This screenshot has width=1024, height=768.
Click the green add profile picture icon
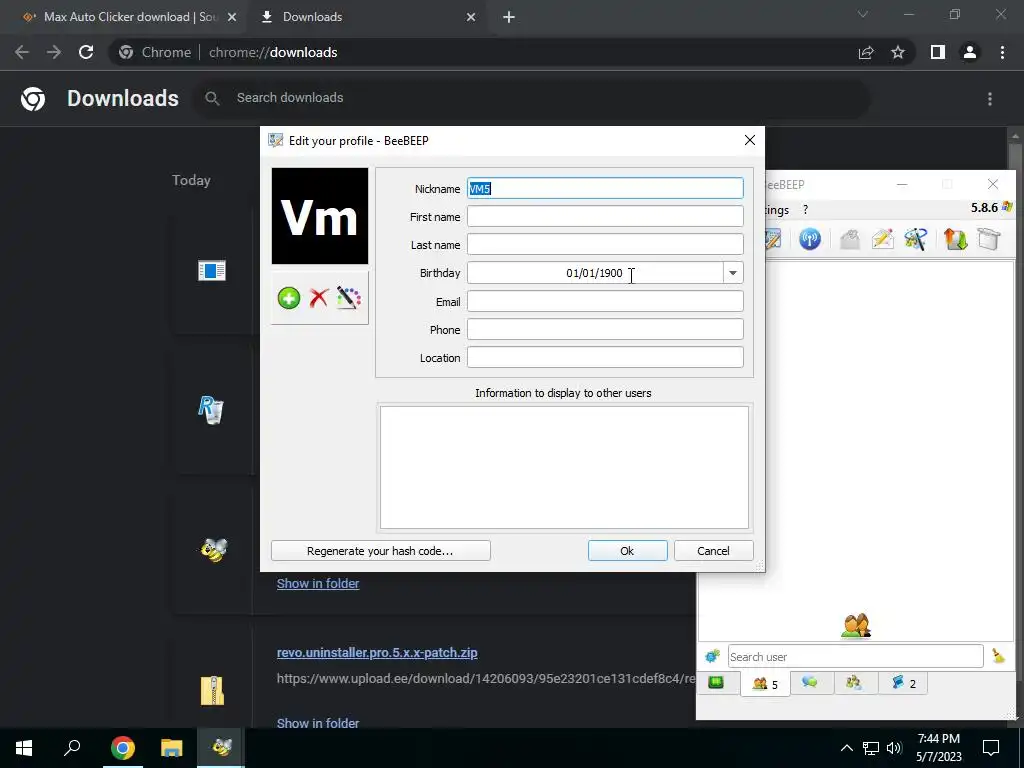coord(289,298)
